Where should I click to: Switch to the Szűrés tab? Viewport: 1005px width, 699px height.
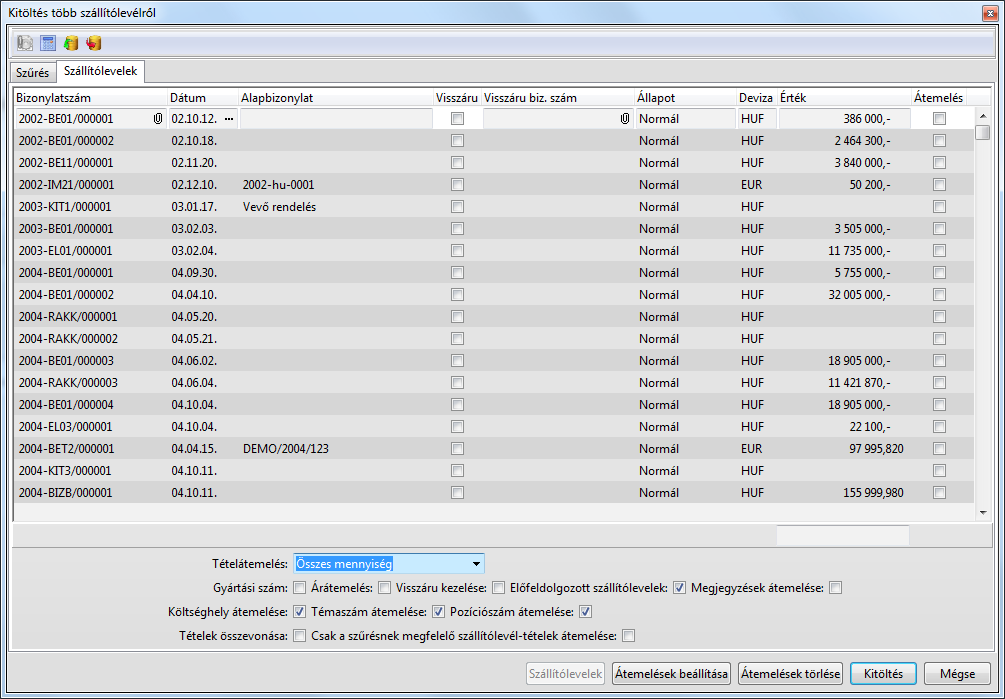pyautogui.click(x=33, y=72)
